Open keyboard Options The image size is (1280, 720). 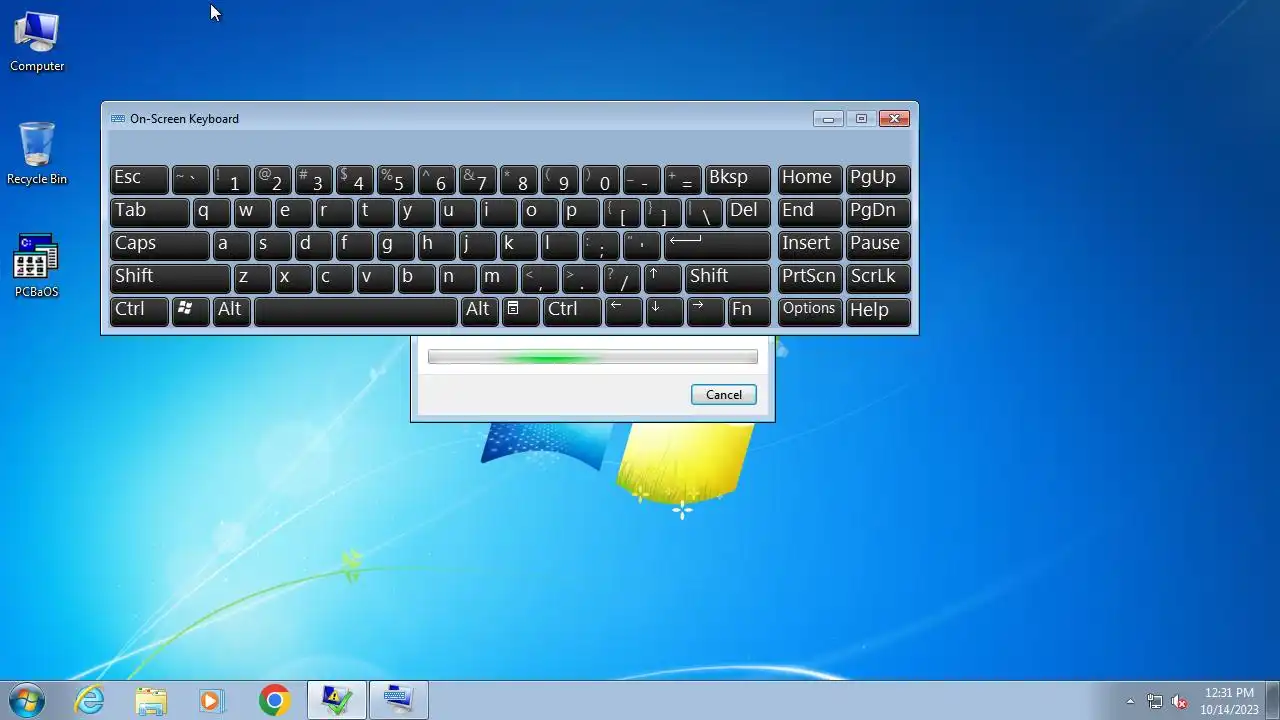(x=809, y=310)
